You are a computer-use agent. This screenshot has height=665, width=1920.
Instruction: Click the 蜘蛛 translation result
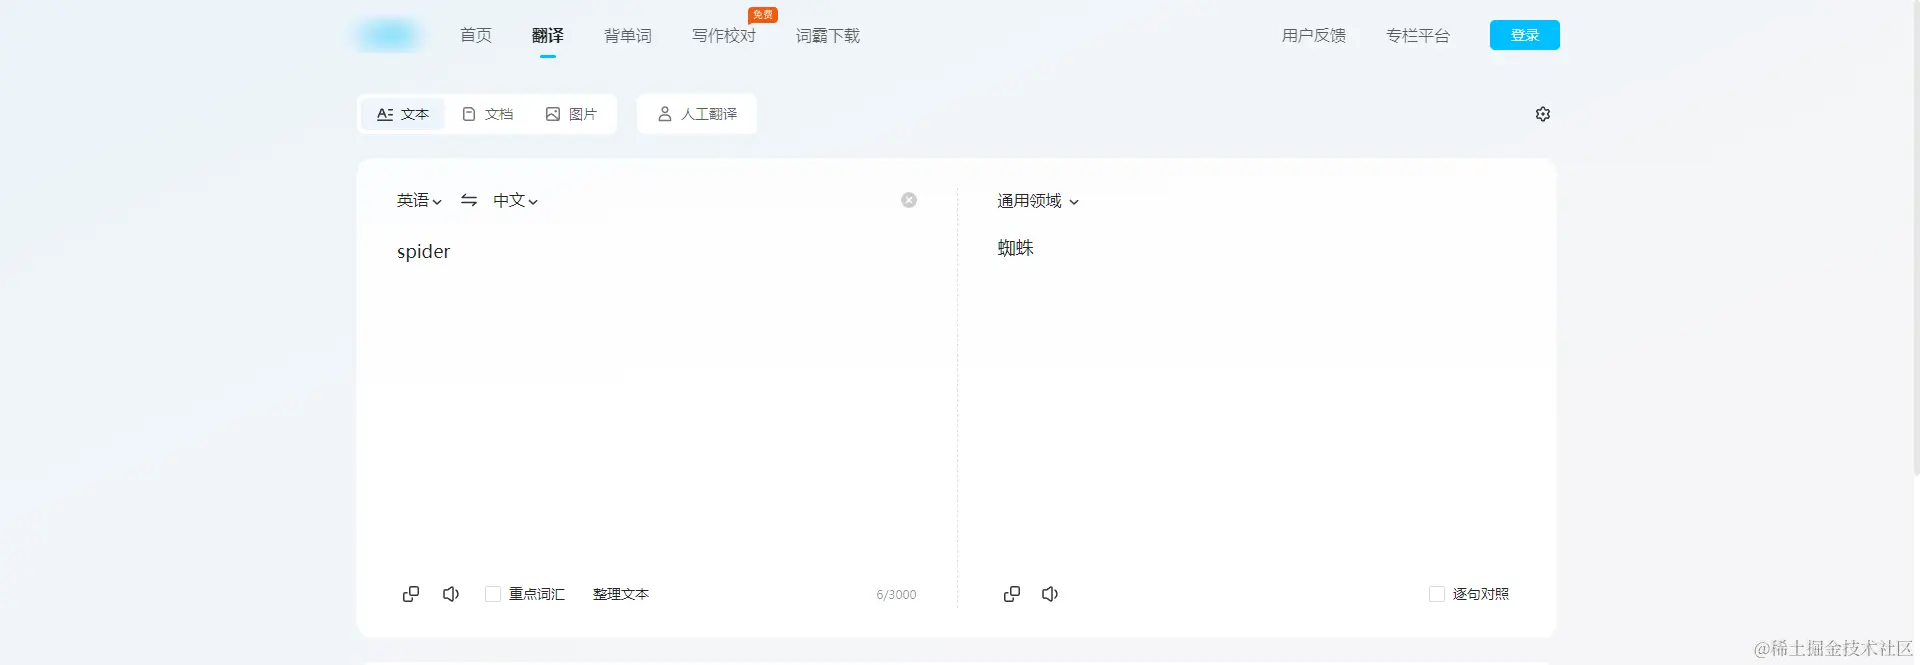click(1015, 248)
